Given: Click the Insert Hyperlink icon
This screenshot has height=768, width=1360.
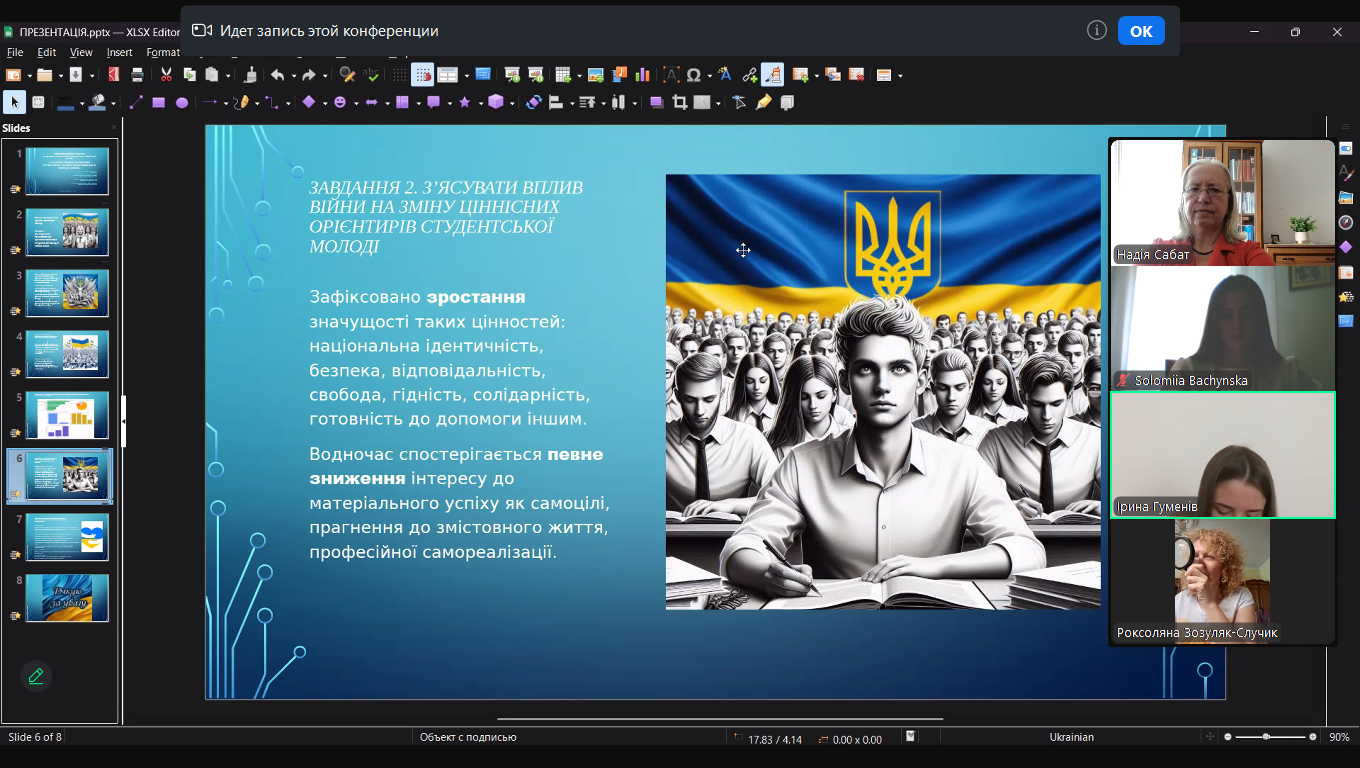Looking at the screenshot, I should pos(749,75).
